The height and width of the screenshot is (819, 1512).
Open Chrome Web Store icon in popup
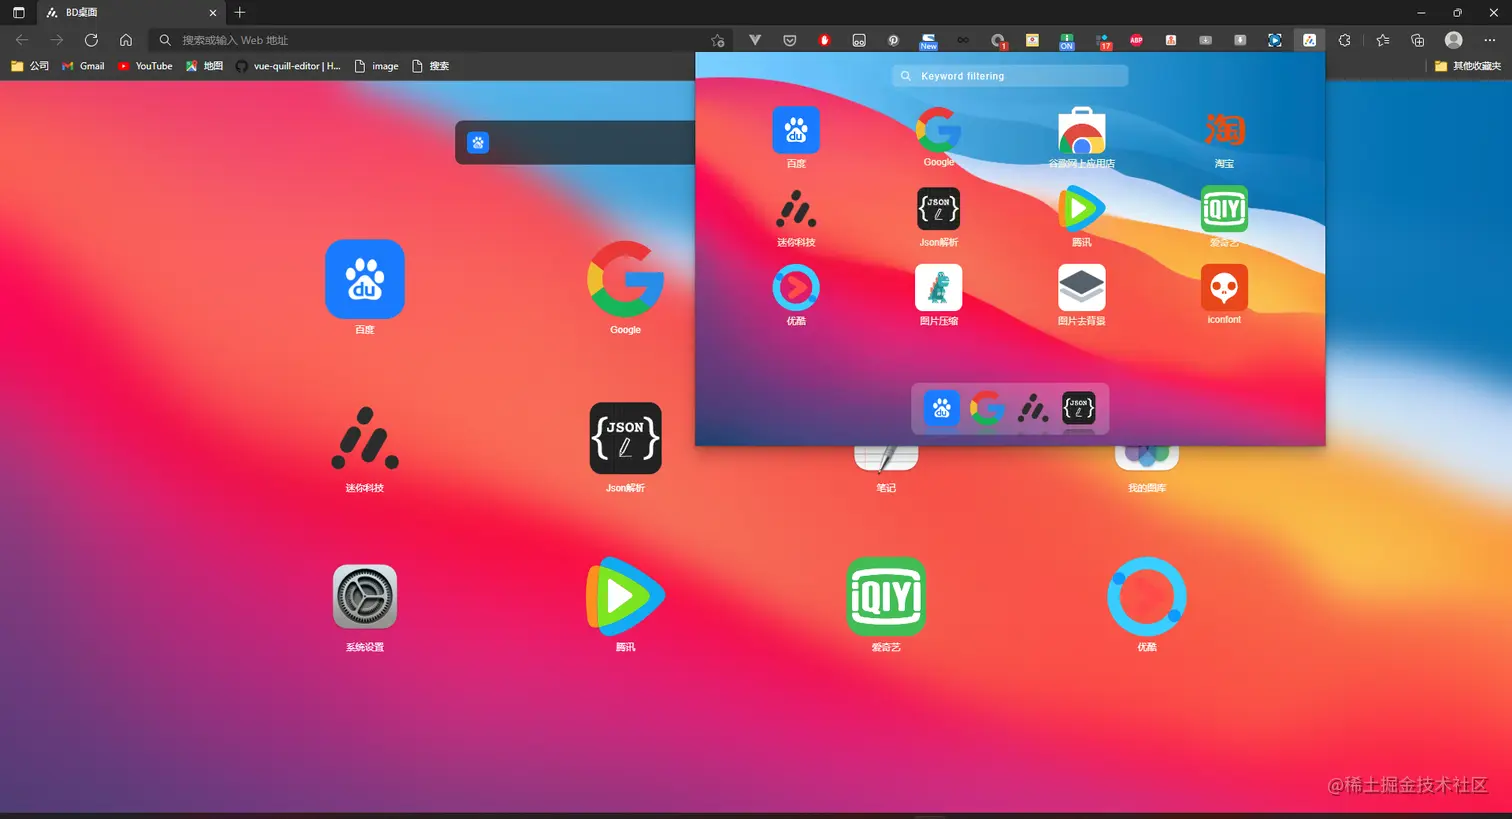tap(1081, 130)
